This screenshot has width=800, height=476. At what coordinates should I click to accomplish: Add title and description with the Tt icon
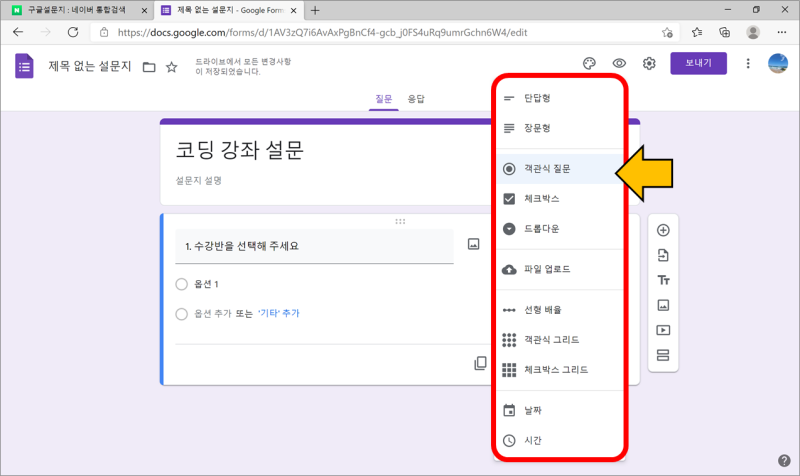tap(663, 280)
